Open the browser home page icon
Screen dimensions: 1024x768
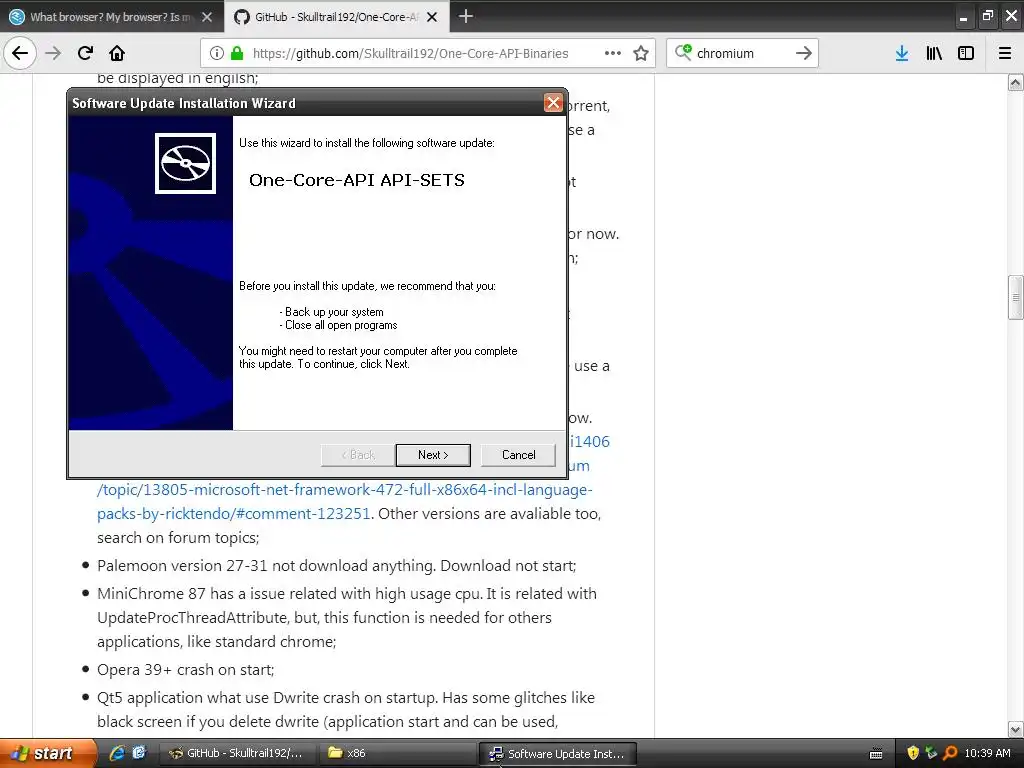coord(117,53)
